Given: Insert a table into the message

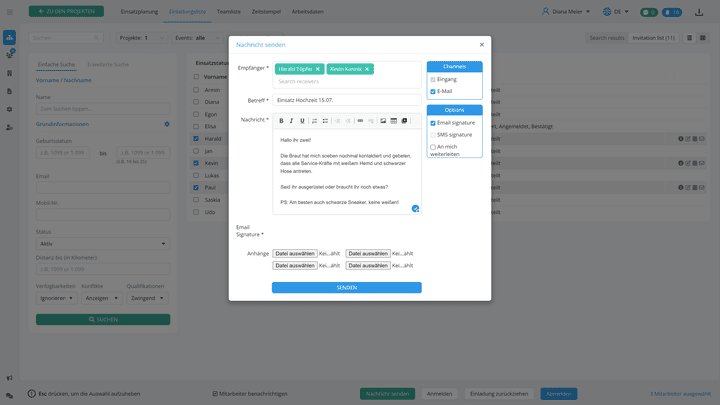Looking at the screenshot, I should pos(393,121).
